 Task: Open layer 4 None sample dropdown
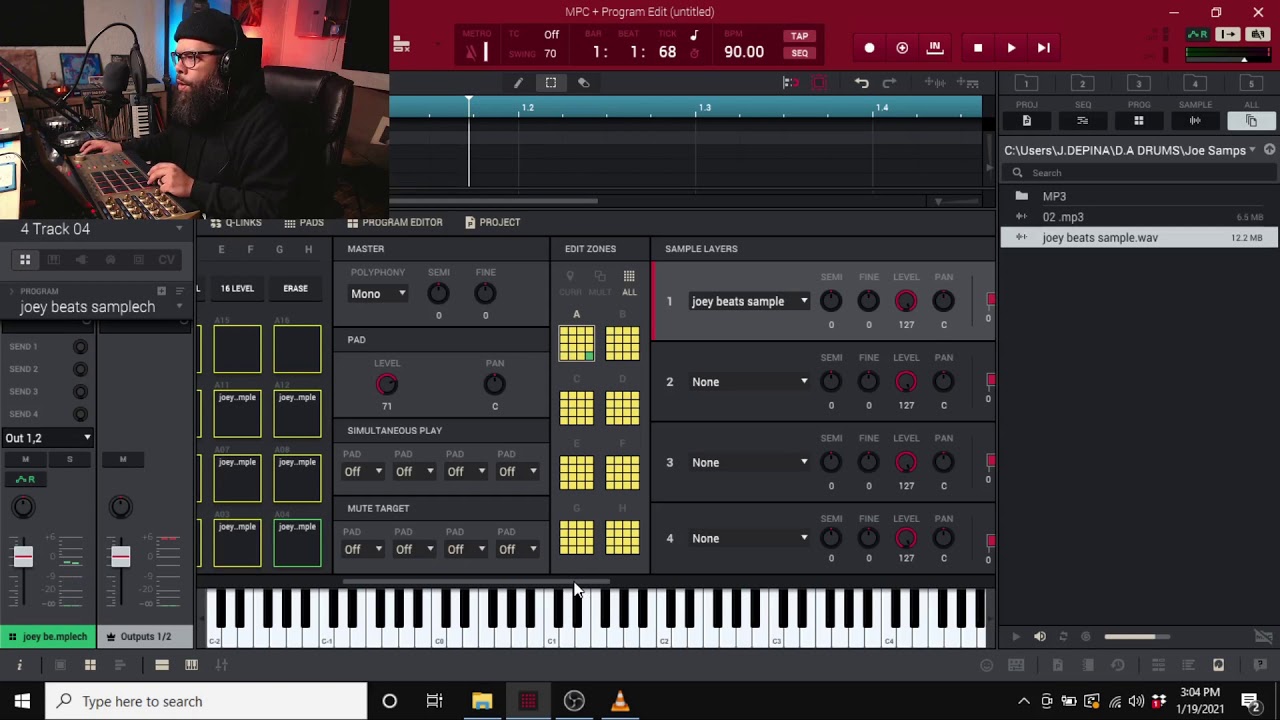[749, 538]
